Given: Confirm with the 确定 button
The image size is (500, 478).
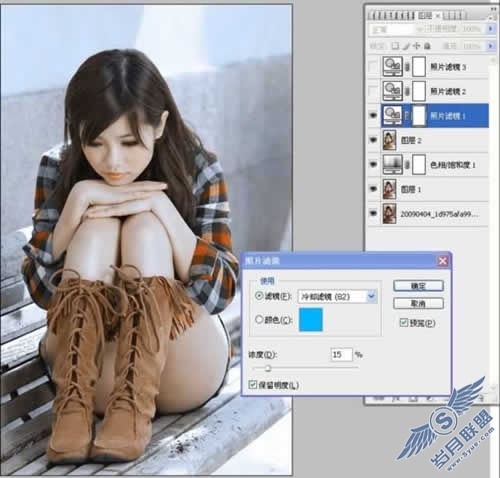Looking at the screenshot, I should [418, 286].
